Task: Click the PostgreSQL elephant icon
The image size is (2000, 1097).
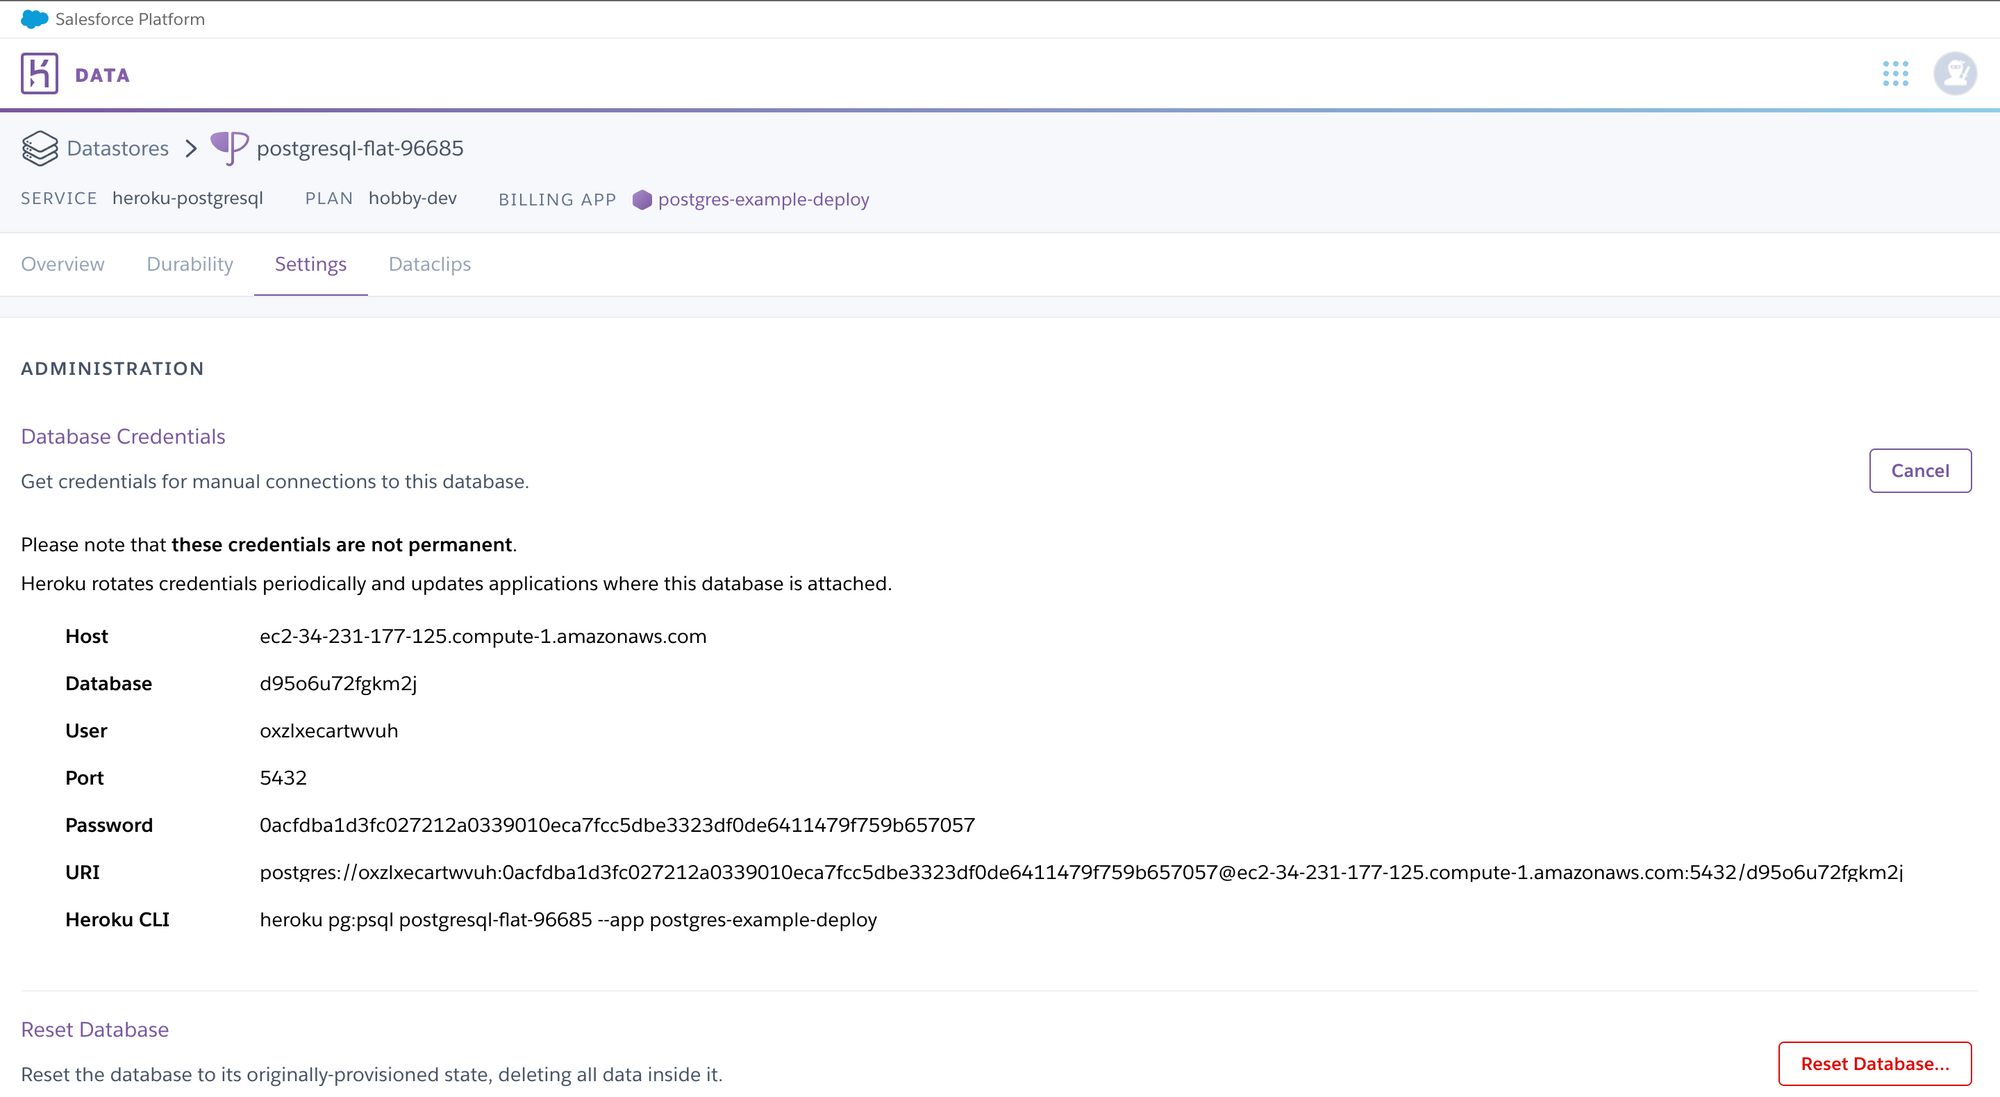Action: pyautogui.click(x=229, y=148)
